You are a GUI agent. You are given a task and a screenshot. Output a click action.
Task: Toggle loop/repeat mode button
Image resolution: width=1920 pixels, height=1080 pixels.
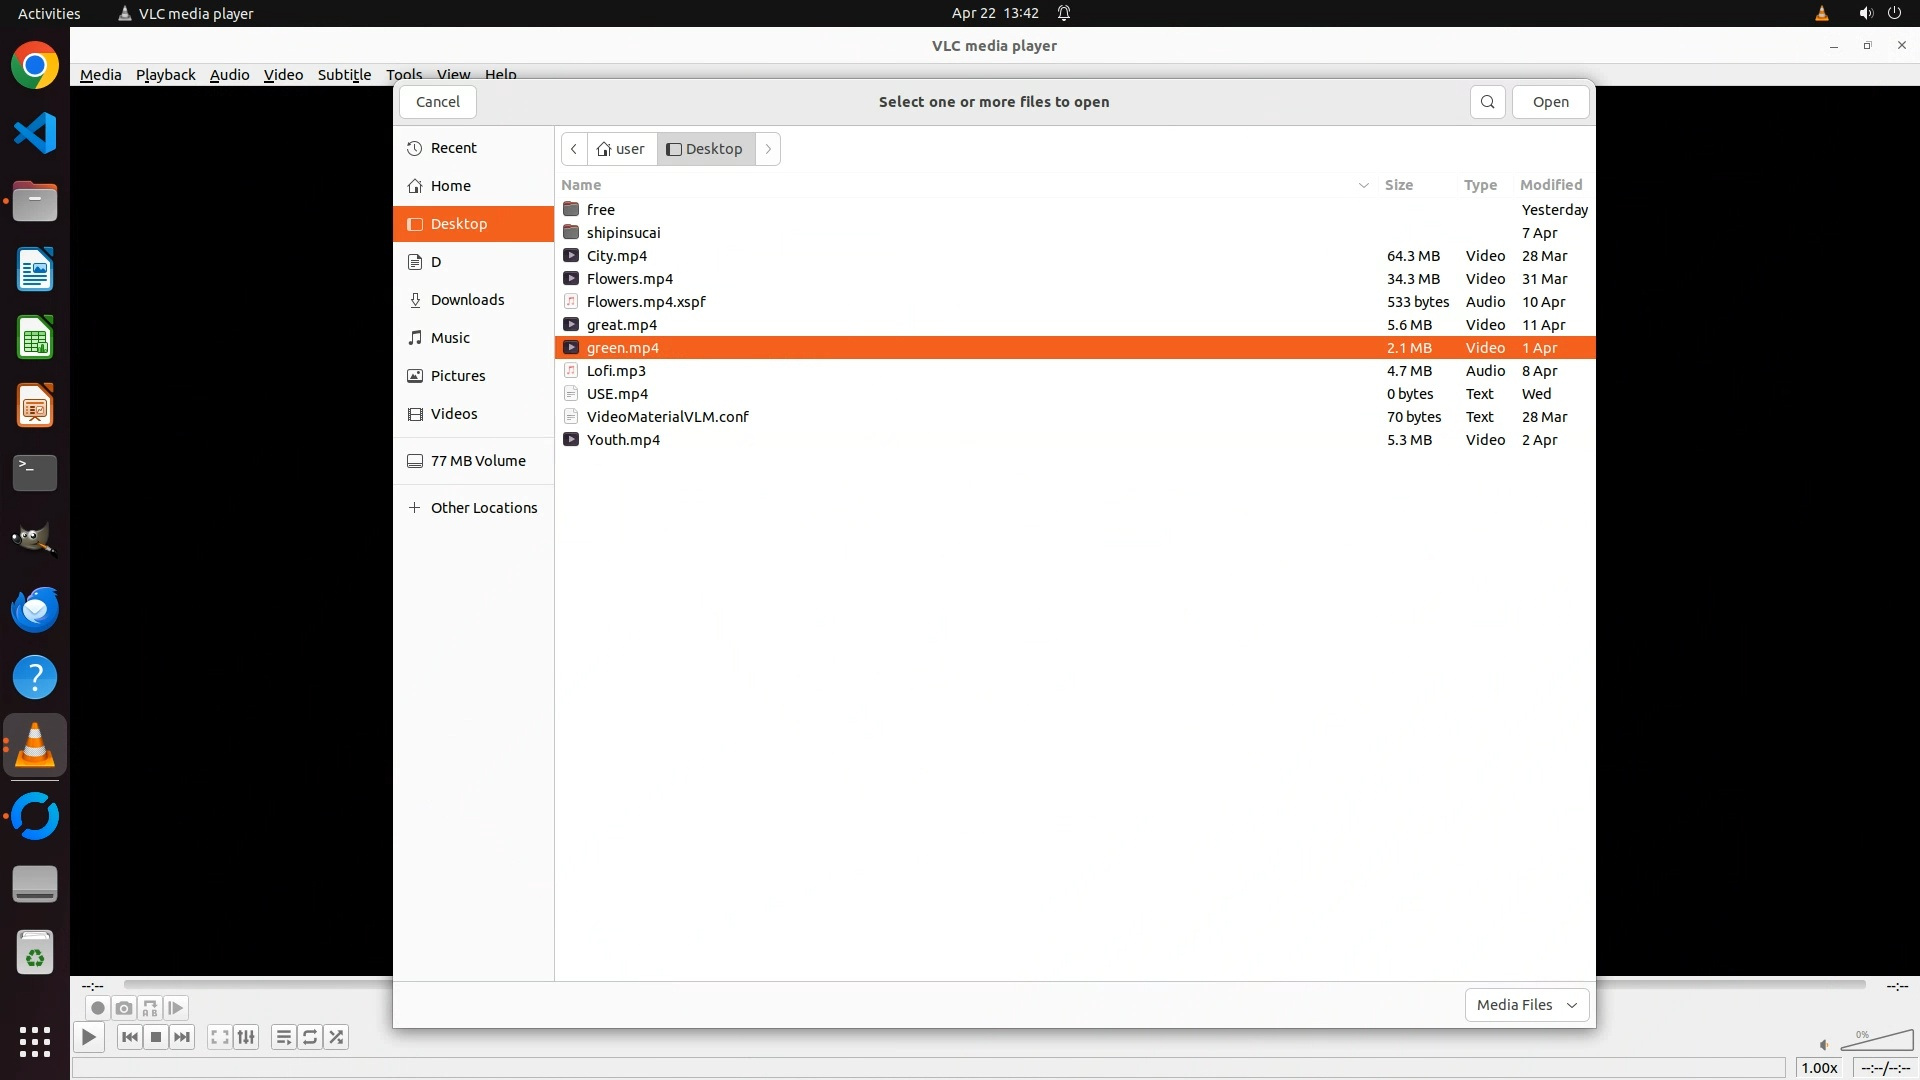point(310,1037)
